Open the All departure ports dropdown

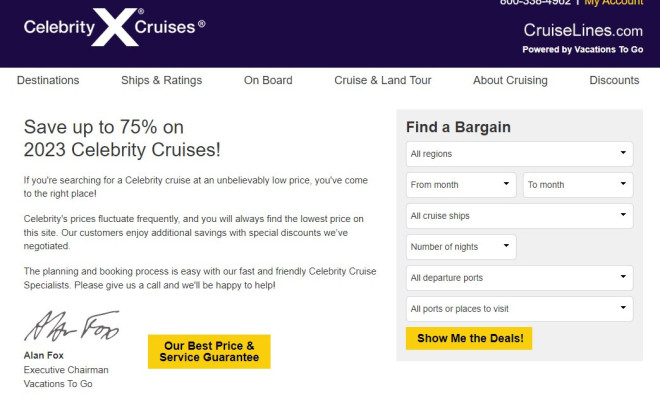(x=519, y=278)
